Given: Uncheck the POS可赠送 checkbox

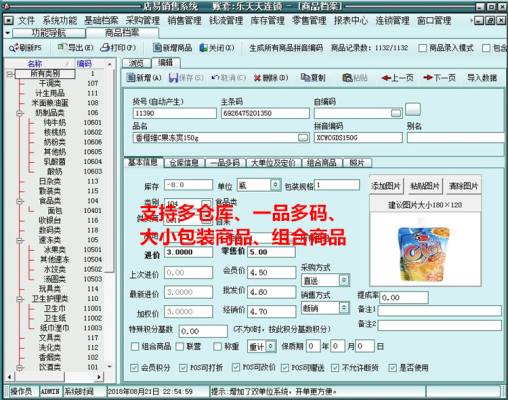Looking at the screenshot, I should (285, 368).
